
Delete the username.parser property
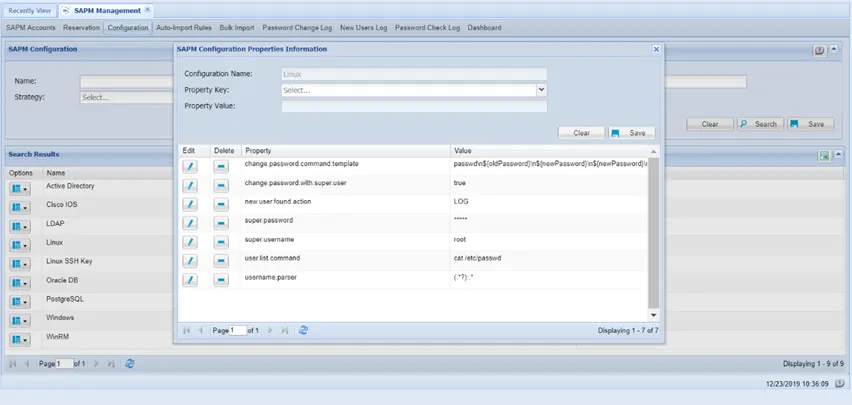coord(221,280)
